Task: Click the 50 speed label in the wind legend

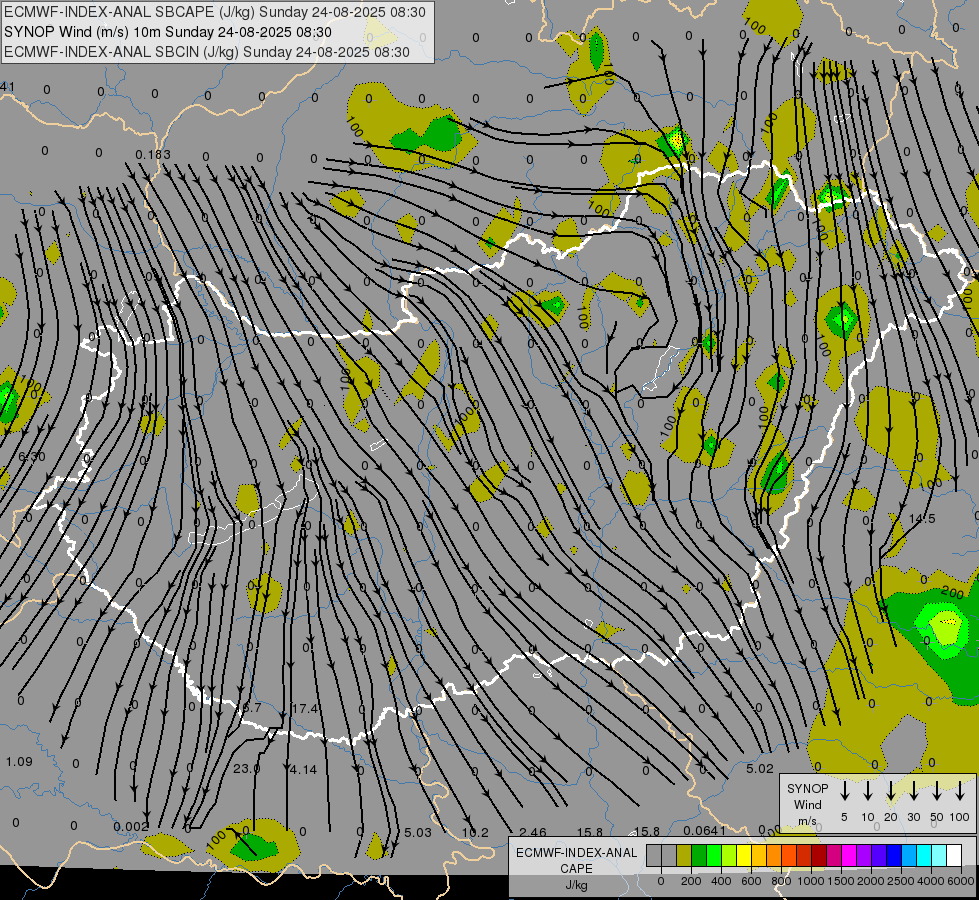Action: [937, 817]
